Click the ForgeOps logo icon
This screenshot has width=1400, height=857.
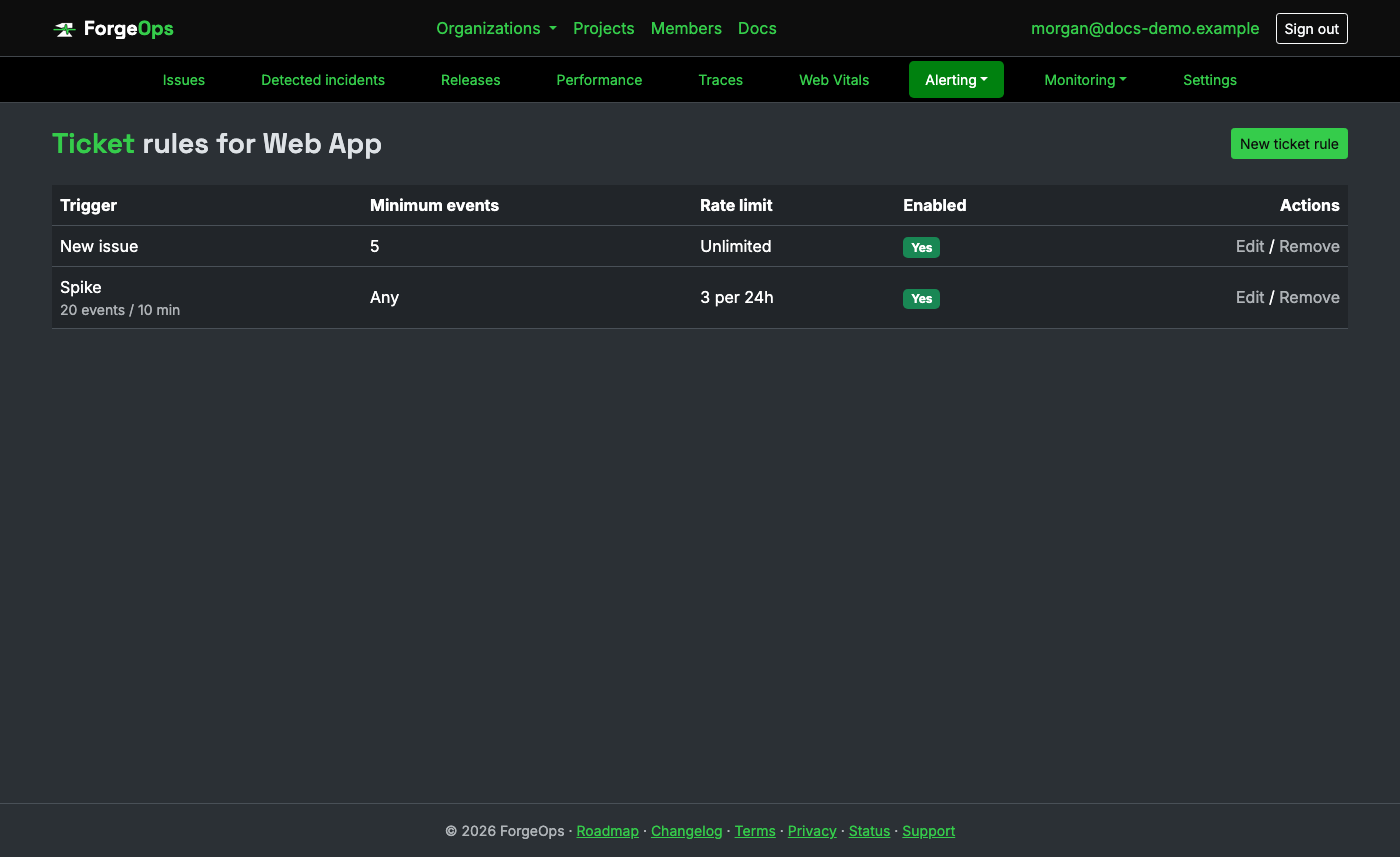click(x=64, y=29)
